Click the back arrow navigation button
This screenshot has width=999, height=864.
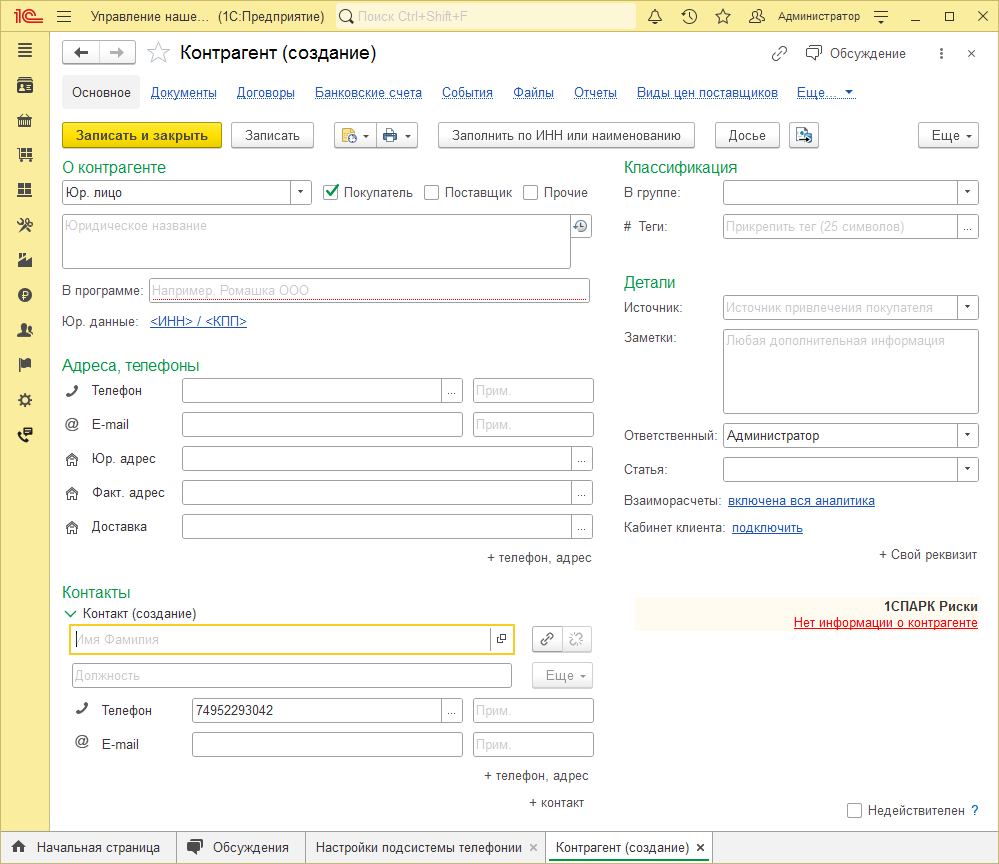tap(81, 53)
